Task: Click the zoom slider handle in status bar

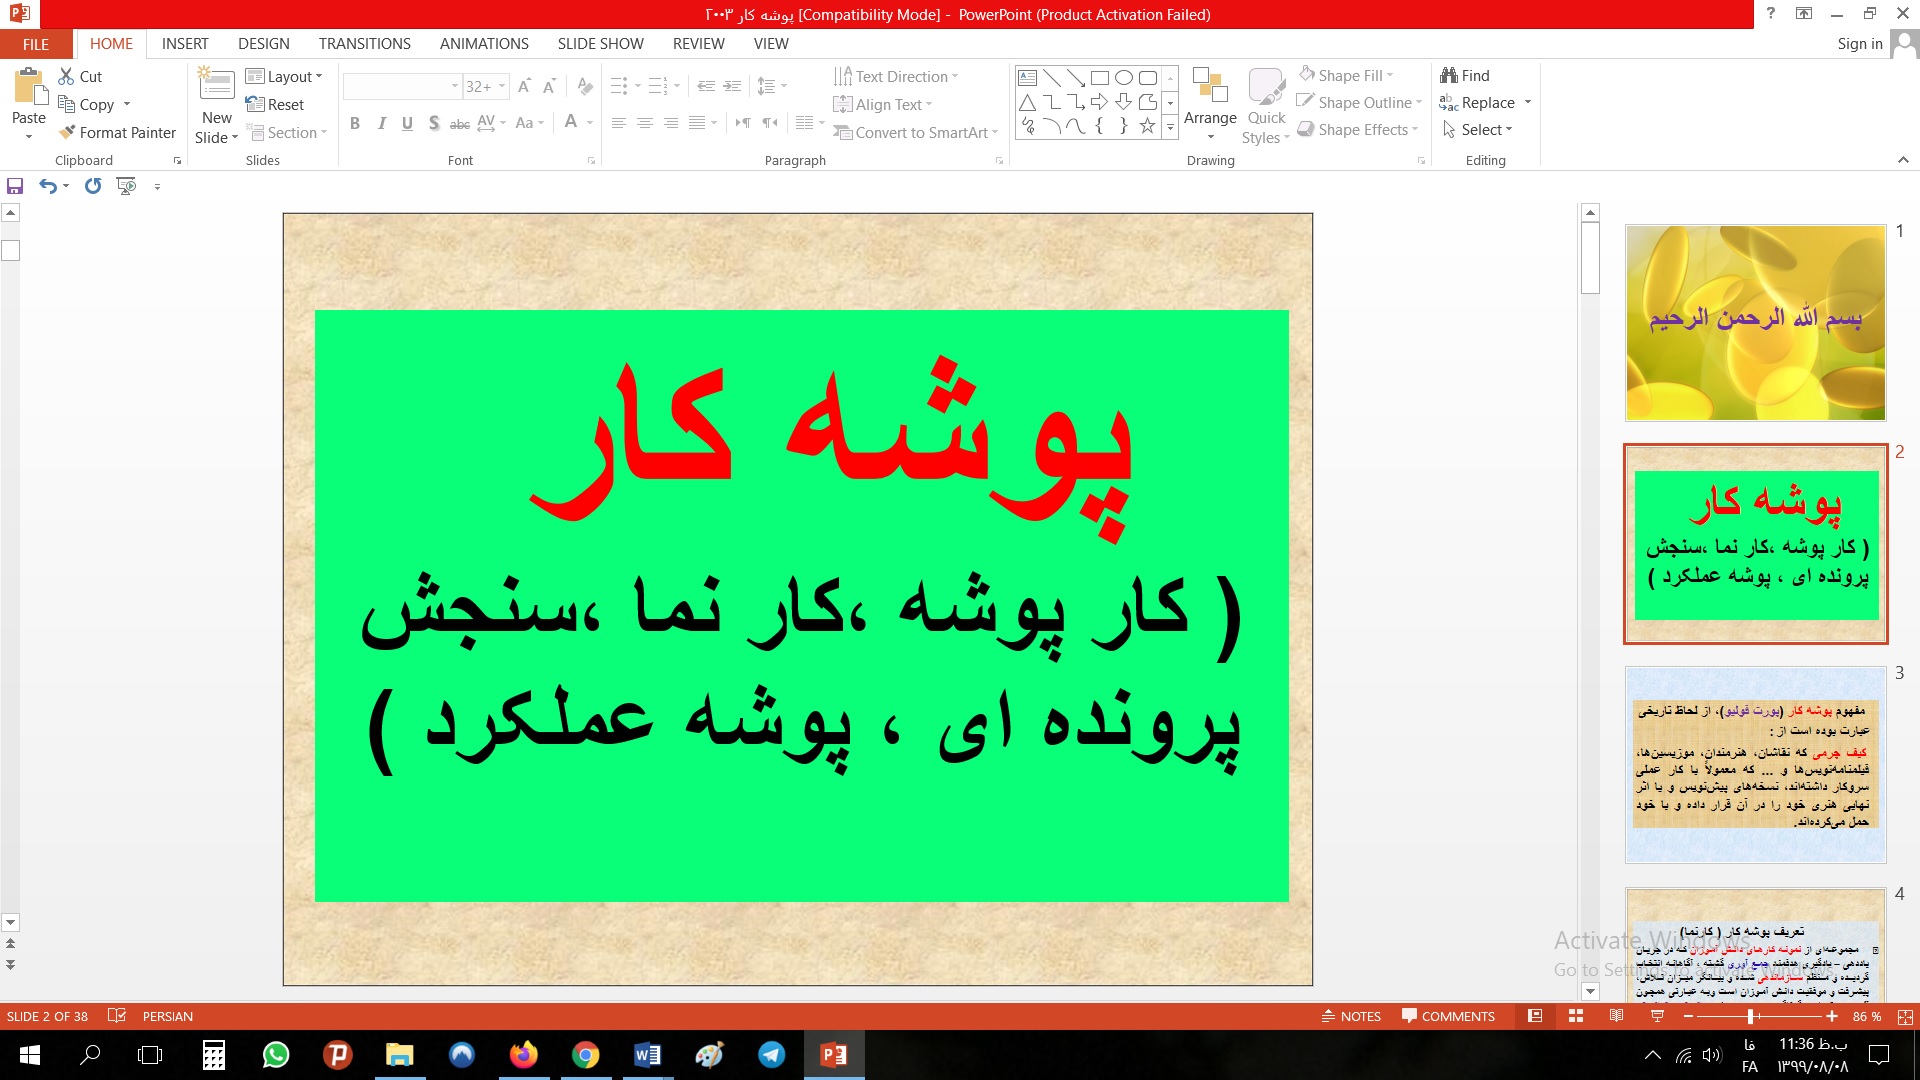Action: tap(1750, 1016)
